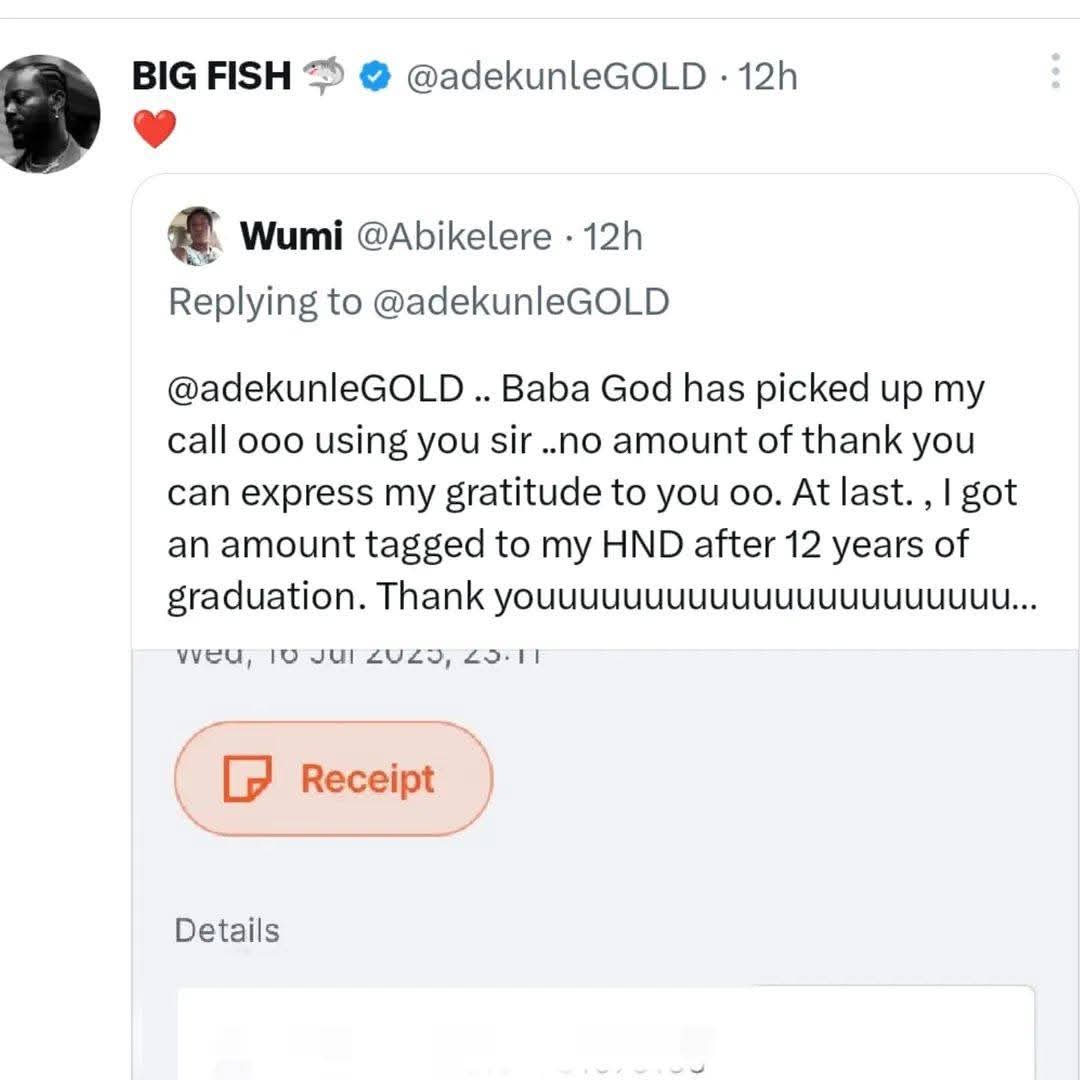Viewport: 1080px width, 1080px height.
Task: Open the white details card at the bottom
Action: 606,1035
